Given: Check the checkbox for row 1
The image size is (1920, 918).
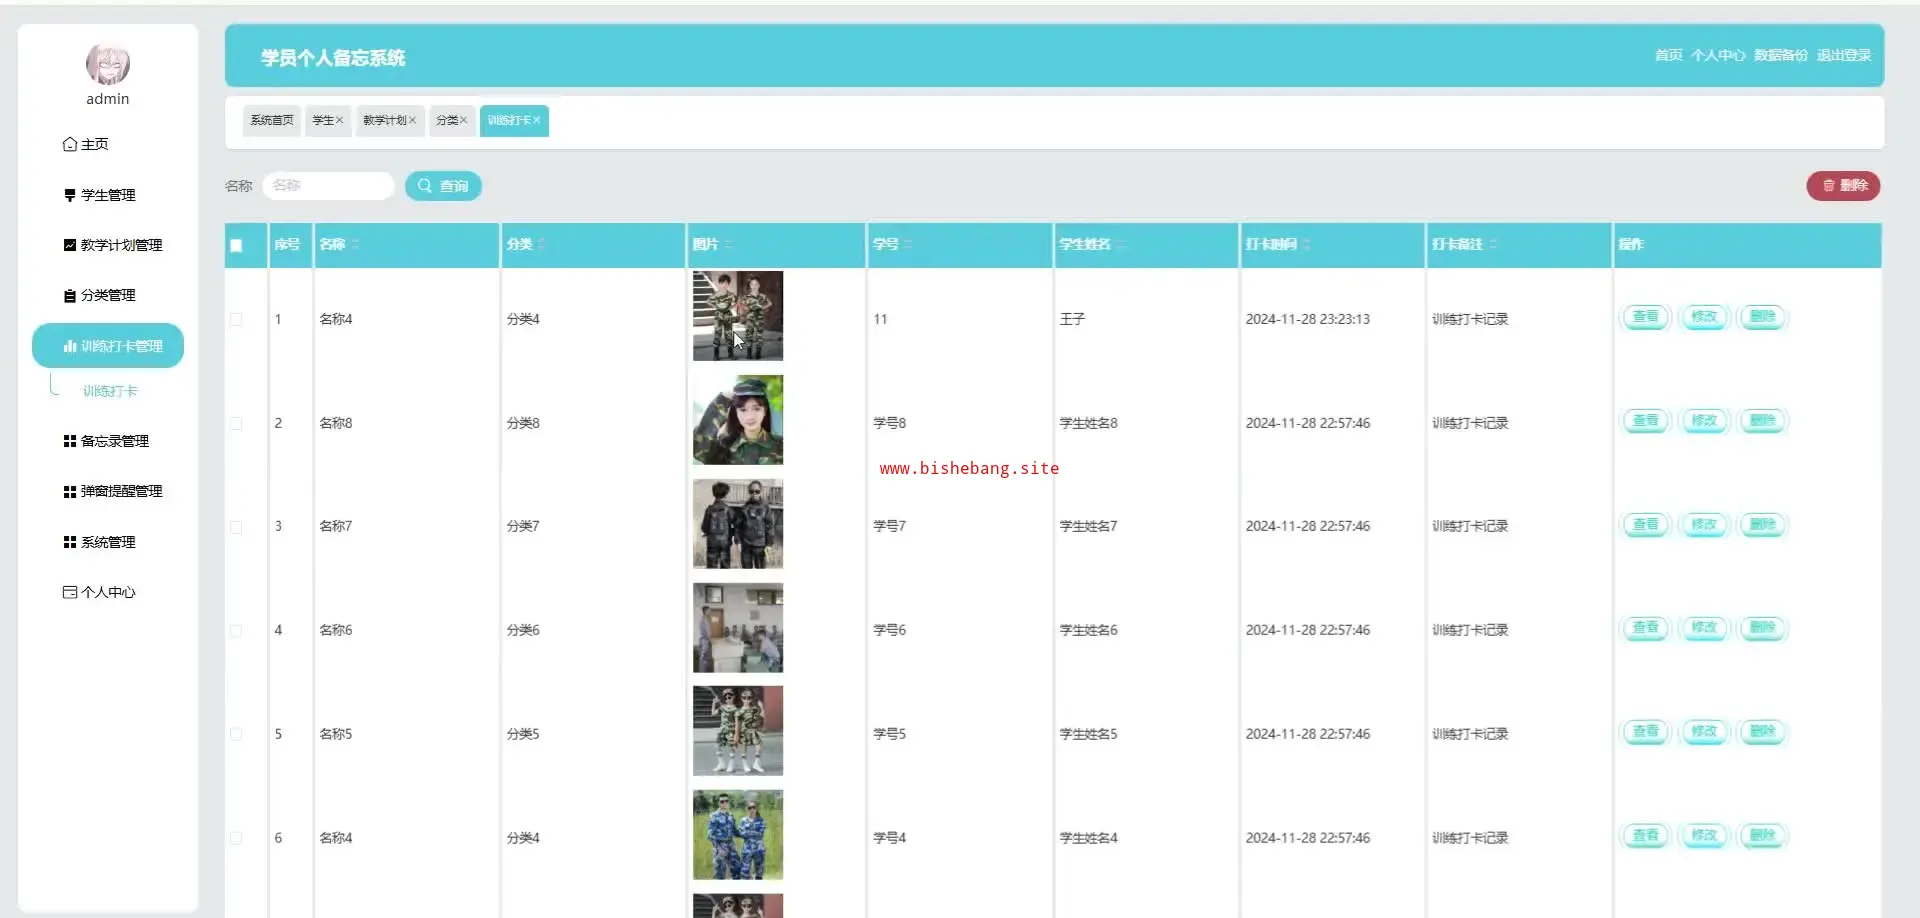Looking at the screenshot, I should [x=236, y=320].
